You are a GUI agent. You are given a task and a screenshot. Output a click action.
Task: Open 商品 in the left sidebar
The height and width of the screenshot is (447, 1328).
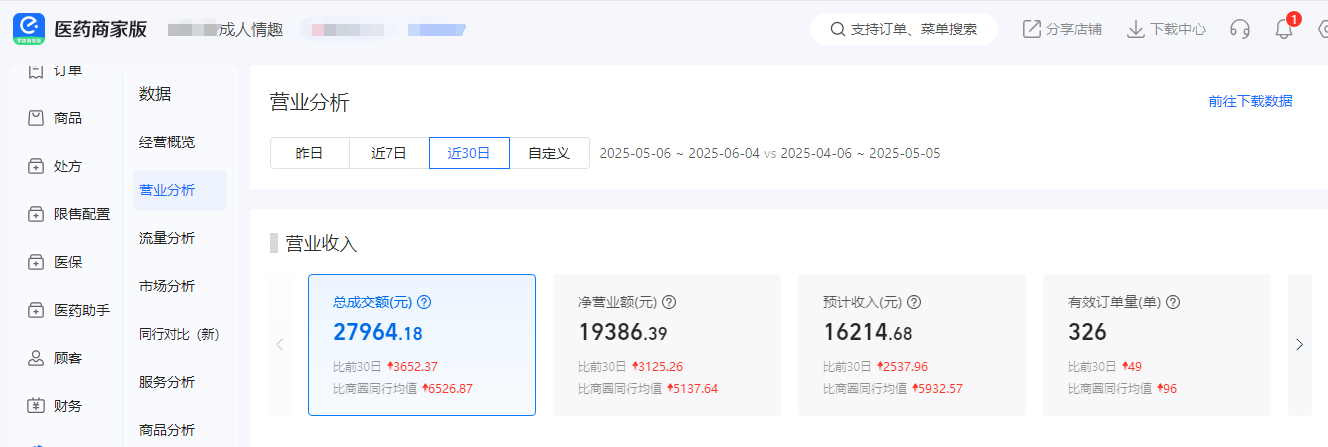[67, 118]
